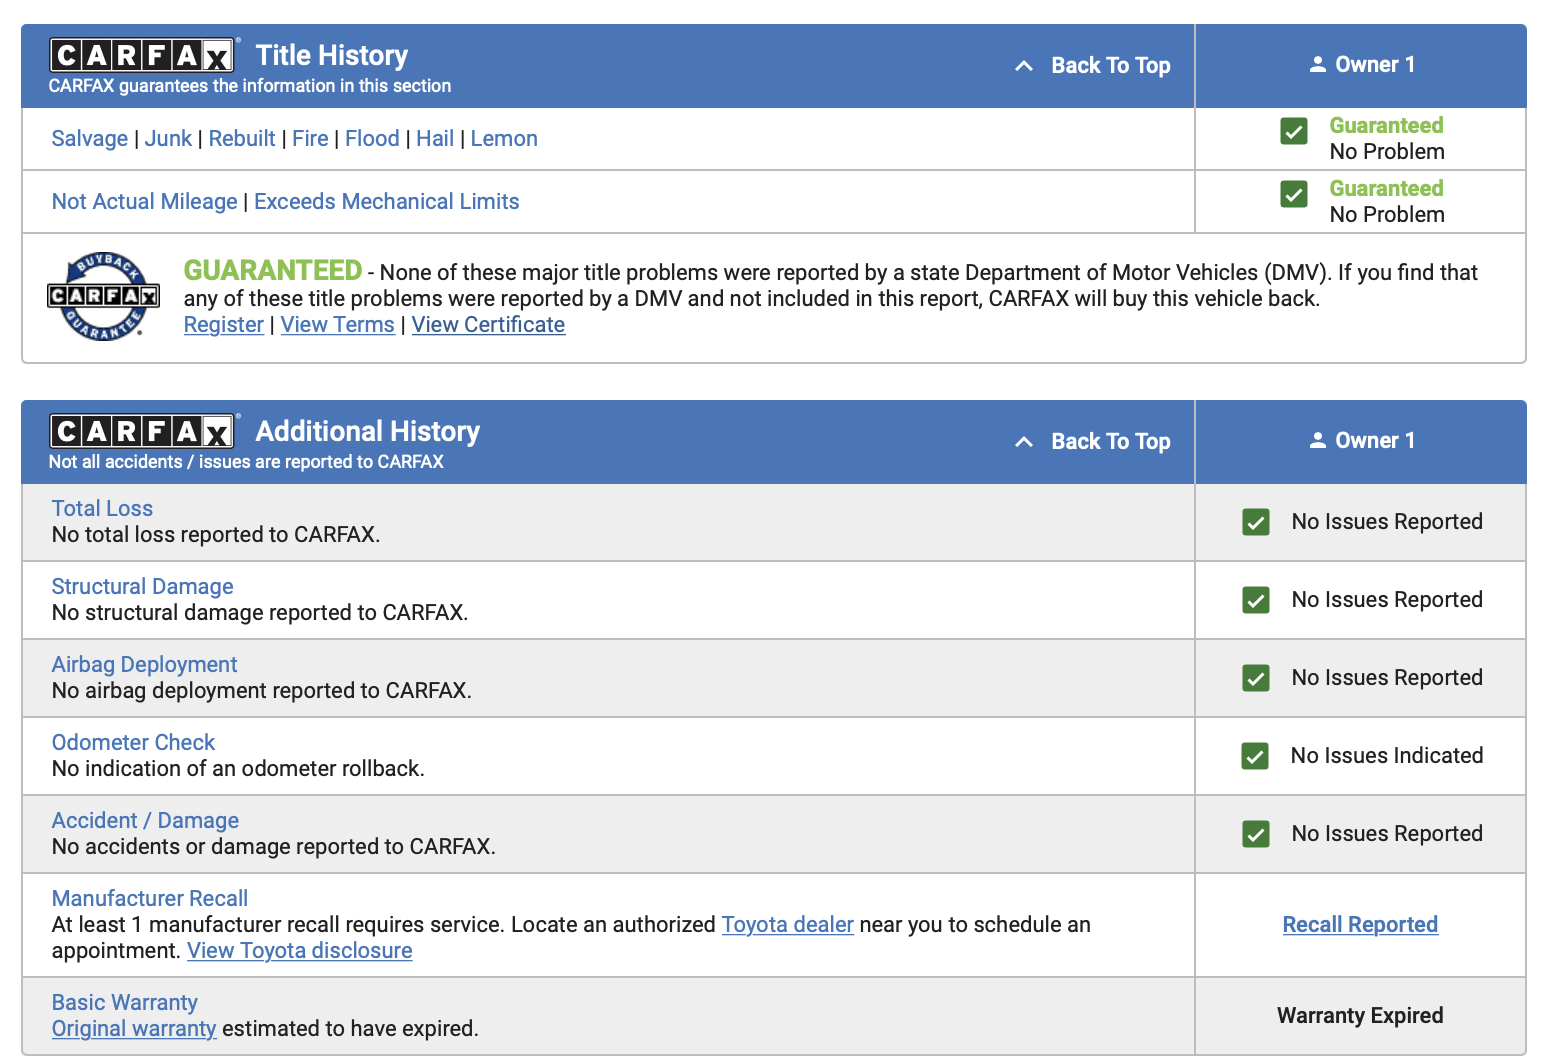
Task: Click green checkmark for Accident / Damage
Action: (x=1256, y=834)
